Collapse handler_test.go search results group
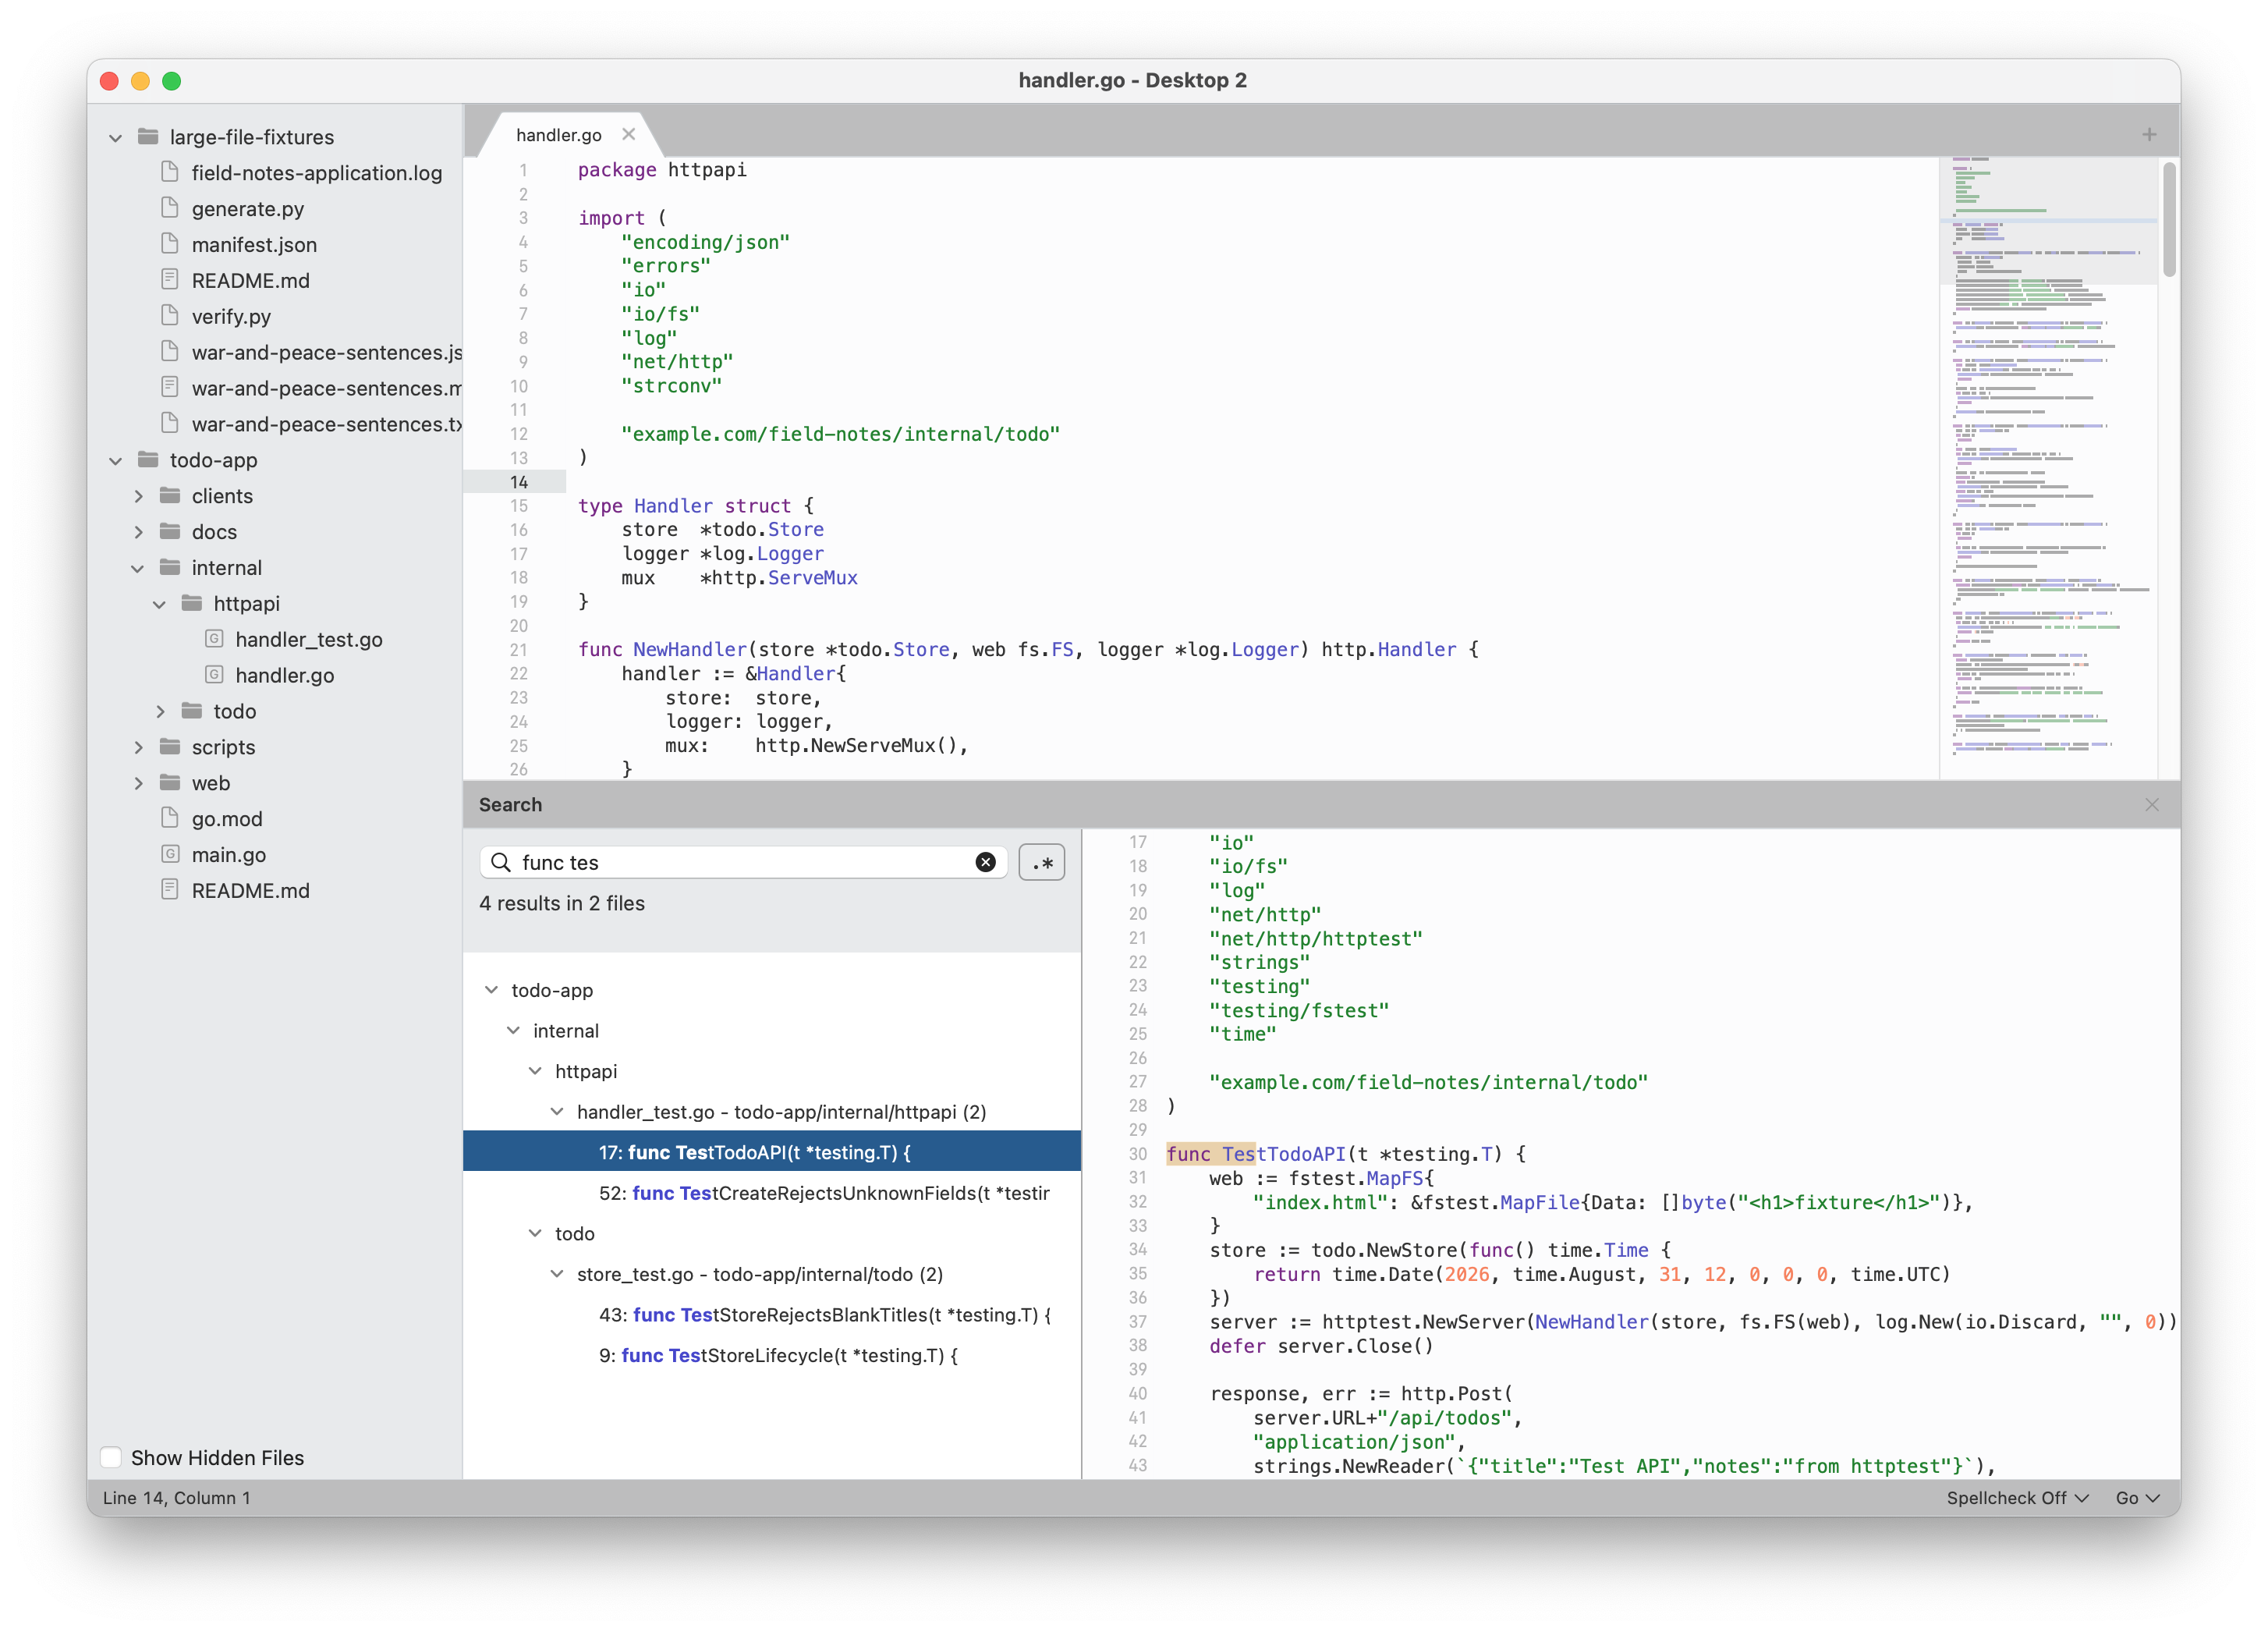 coord(557,1112)
